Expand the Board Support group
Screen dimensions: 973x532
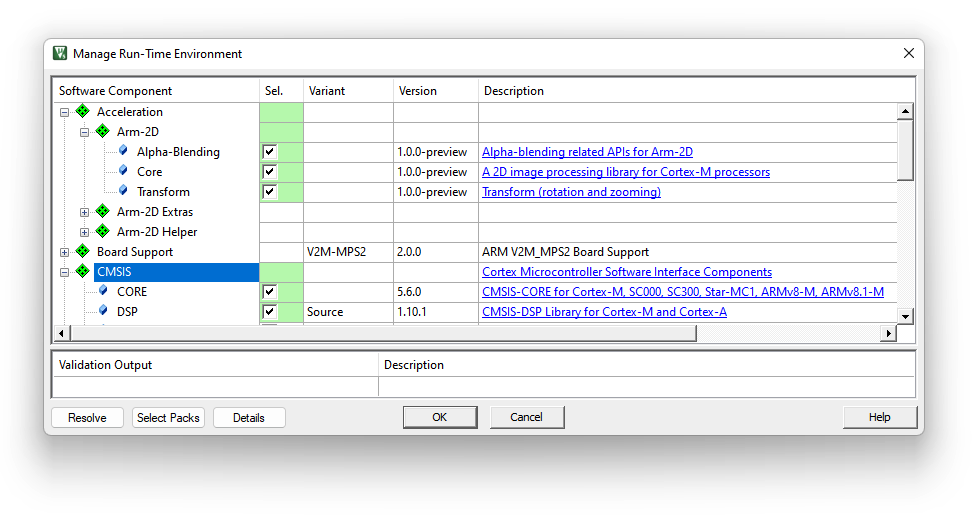pyautogui.click(x=65, y=252)
